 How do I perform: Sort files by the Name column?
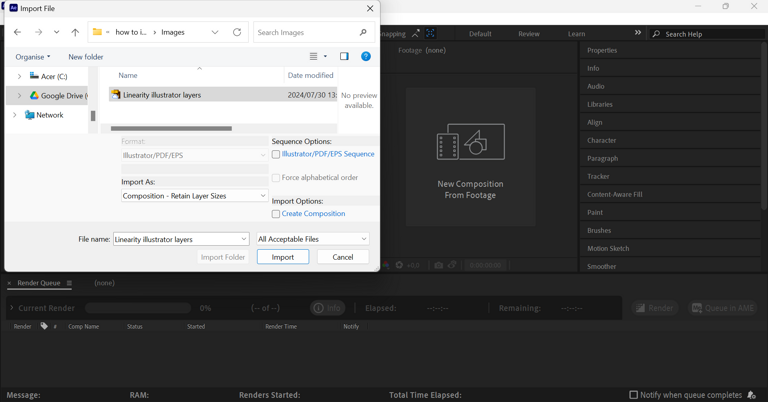pos(128,75)
